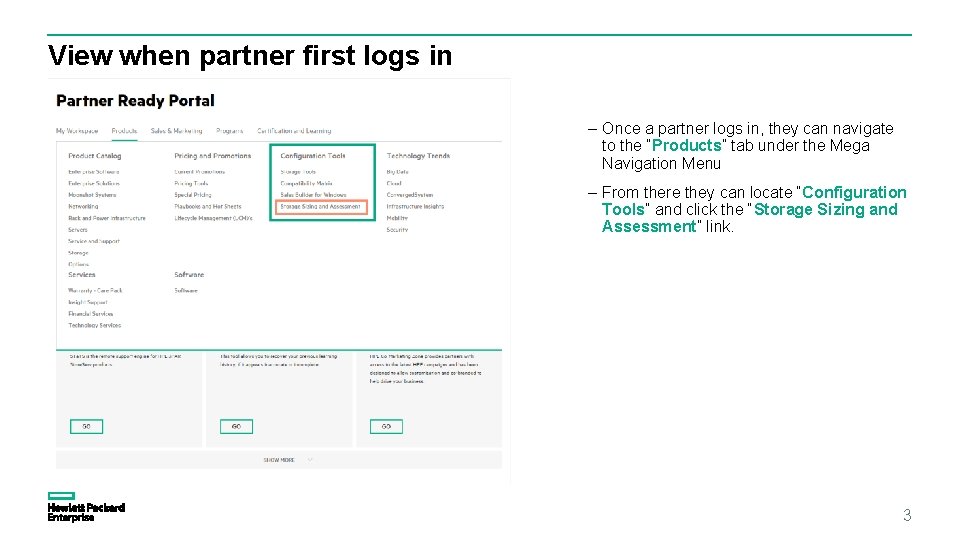960x540 pixels.
Task: Open Enterprise Solutions link
Action: (x=94, y=184)
